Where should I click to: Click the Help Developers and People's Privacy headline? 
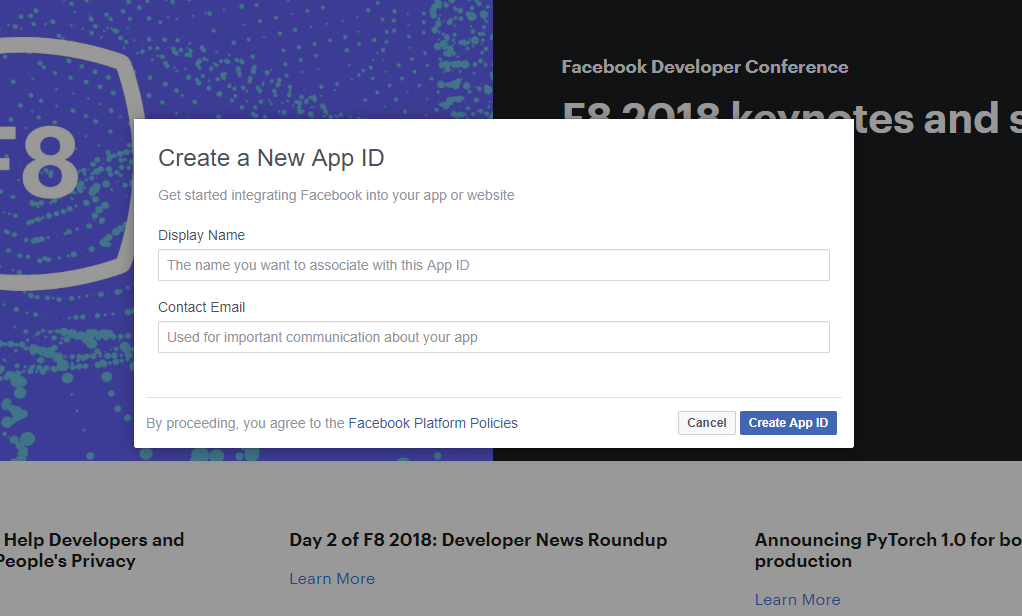click(90, 550)
